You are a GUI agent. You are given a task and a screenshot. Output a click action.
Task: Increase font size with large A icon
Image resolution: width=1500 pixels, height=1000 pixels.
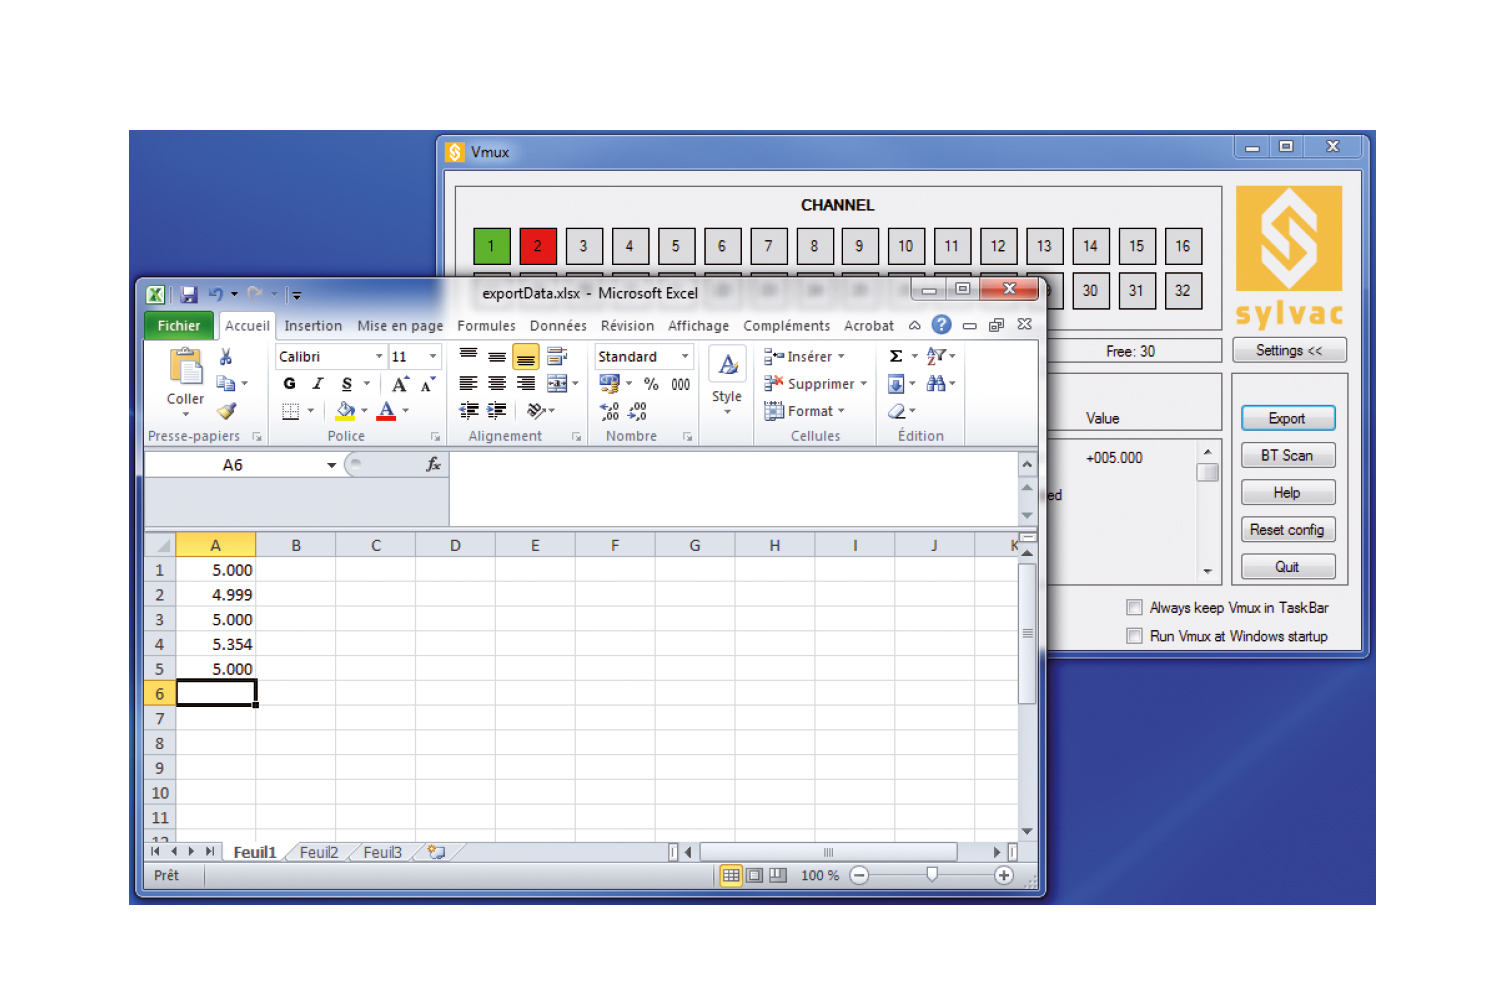400,383
